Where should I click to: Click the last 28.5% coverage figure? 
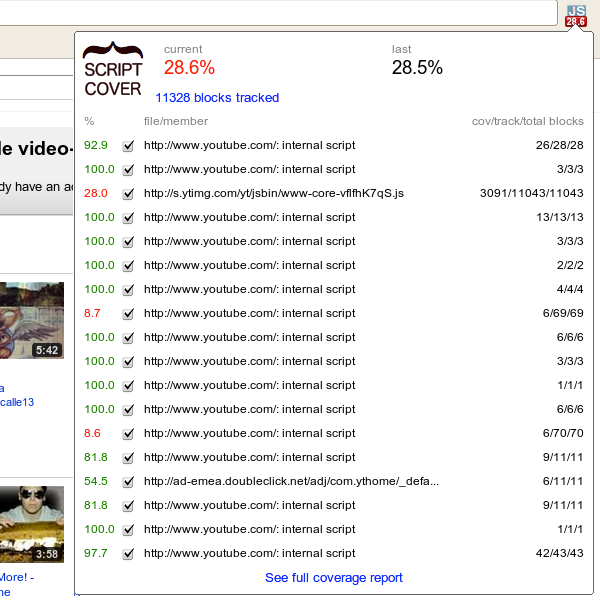coord(417,68)
